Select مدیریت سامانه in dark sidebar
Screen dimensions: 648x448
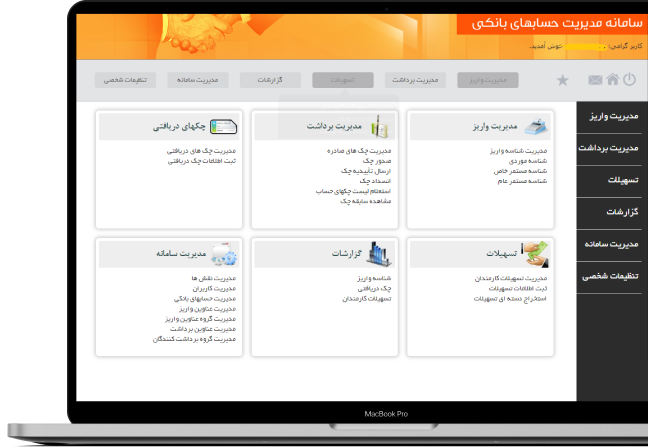coord(609,245)
